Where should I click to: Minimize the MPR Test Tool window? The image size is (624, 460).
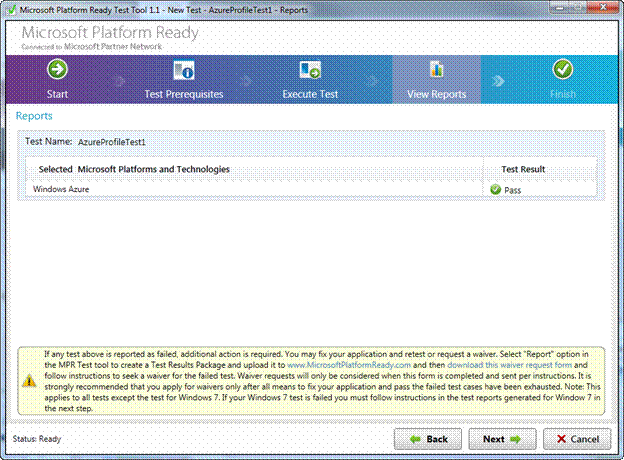click(x=559, y=7)
